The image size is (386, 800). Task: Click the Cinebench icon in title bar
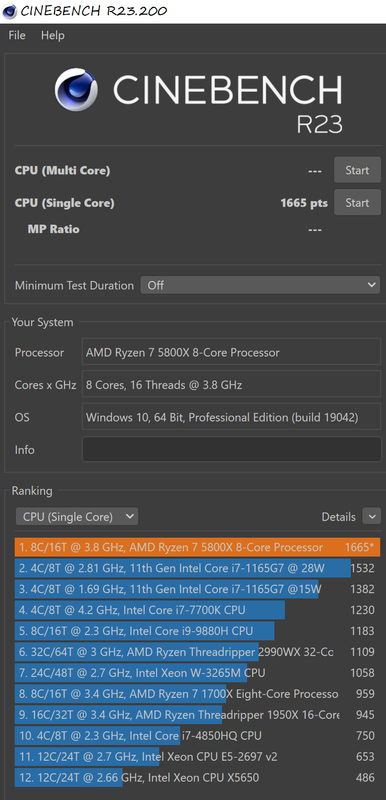click(9, 11)
